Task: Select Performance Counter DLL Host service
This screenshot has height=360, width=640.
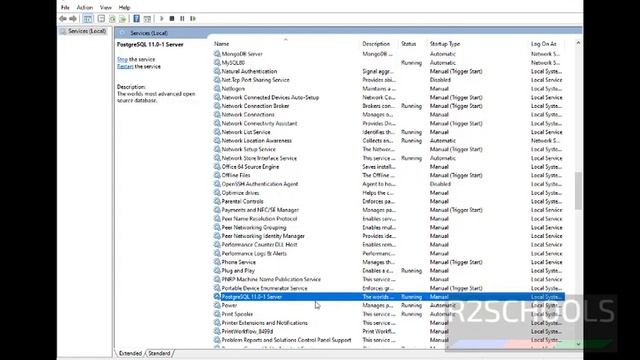Action: tap(389, 244)
